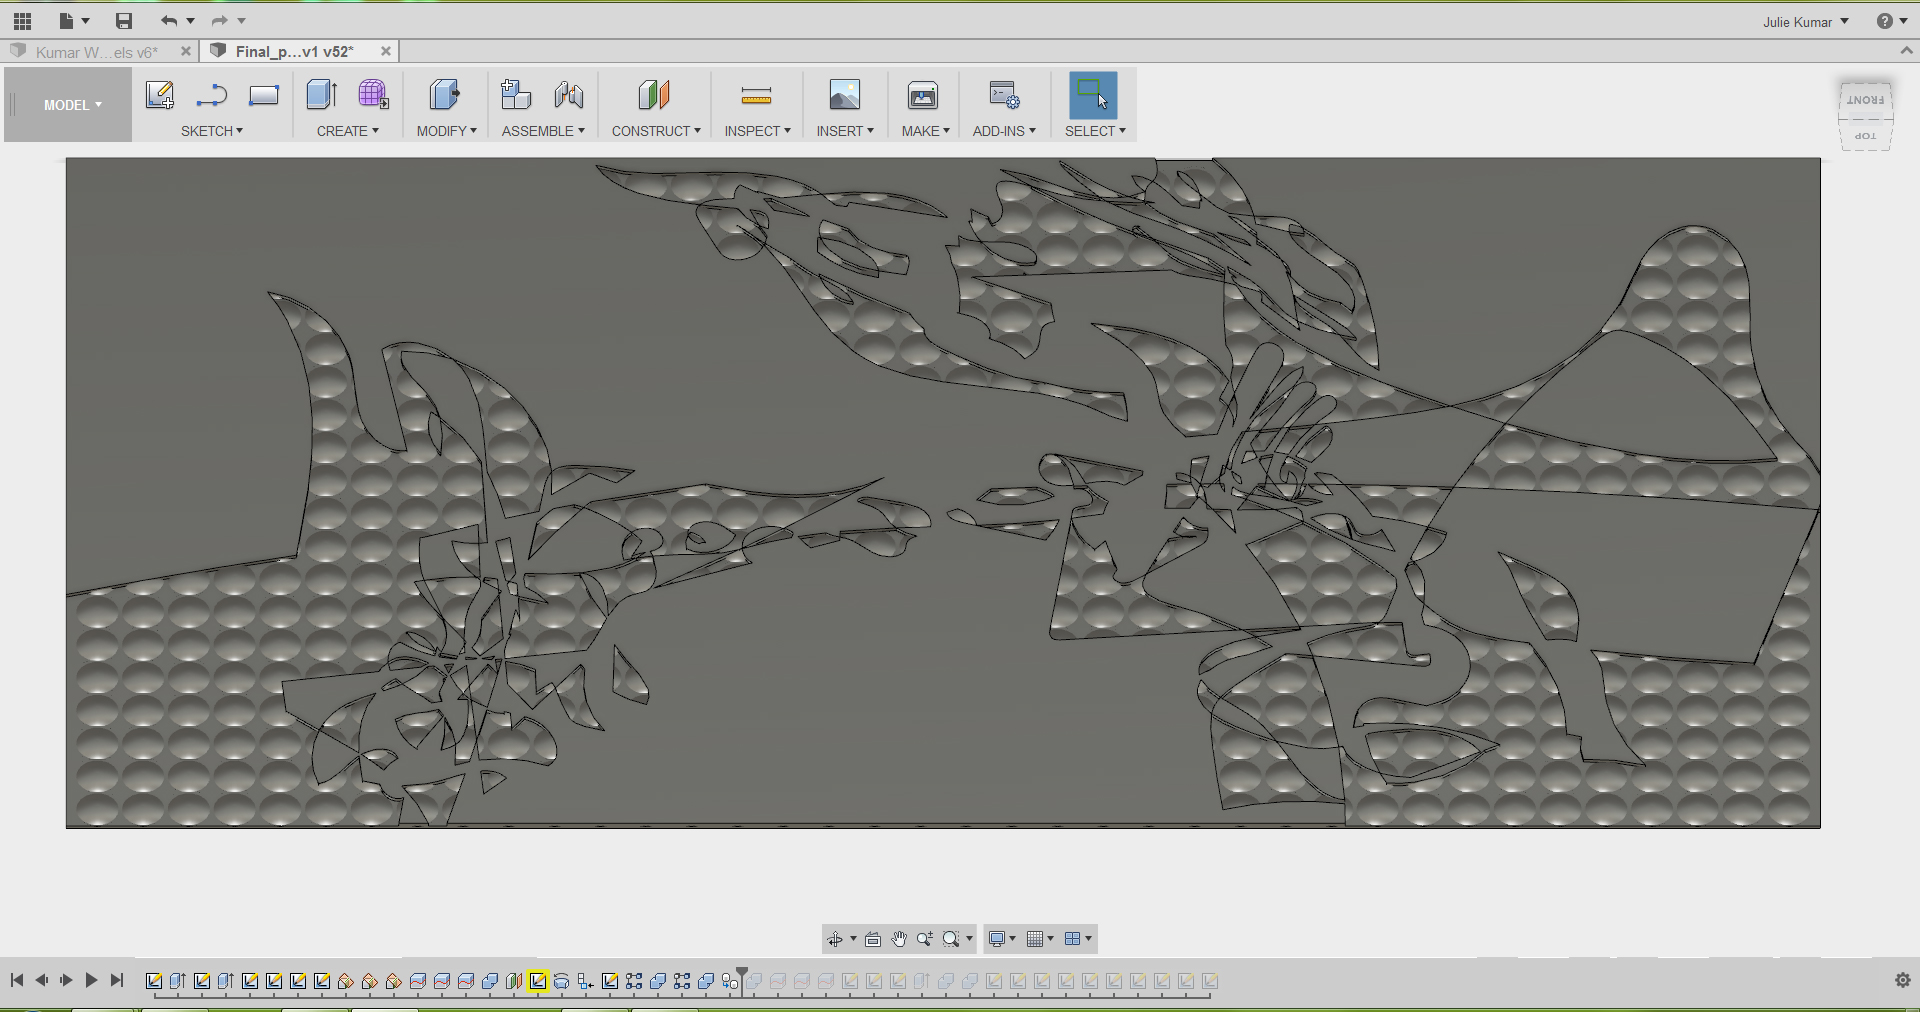Open Display Settings monitor icon
The height and width of the screenshot is (1012, 1920).
997,939
